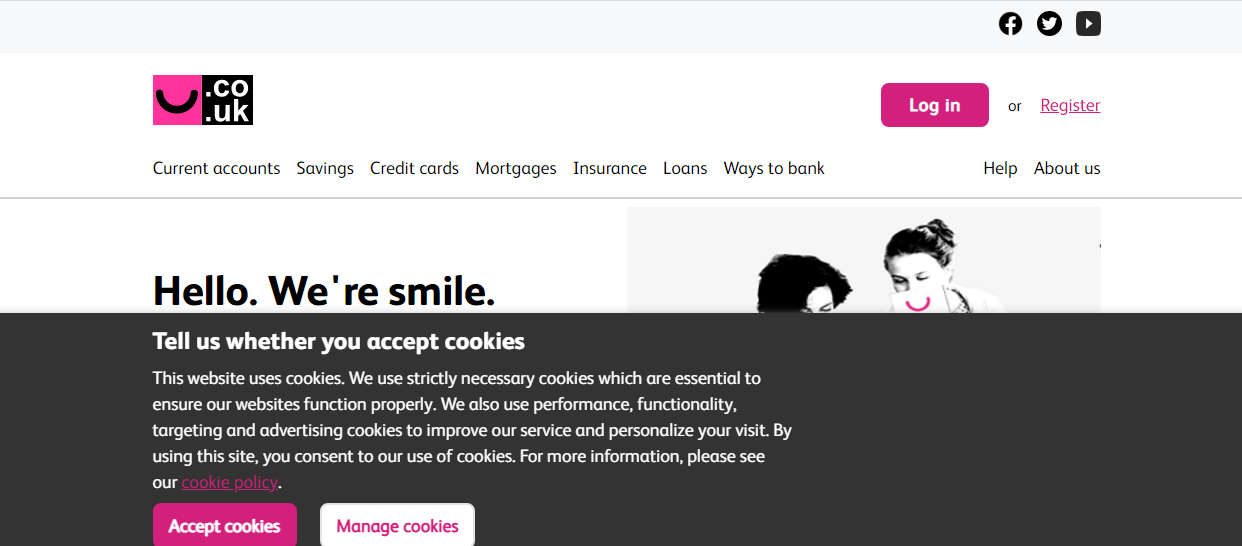Viewport: 1242px width, 546px height.
Task: Open the Twitter social icon
Action: (x=1049, y=23)
